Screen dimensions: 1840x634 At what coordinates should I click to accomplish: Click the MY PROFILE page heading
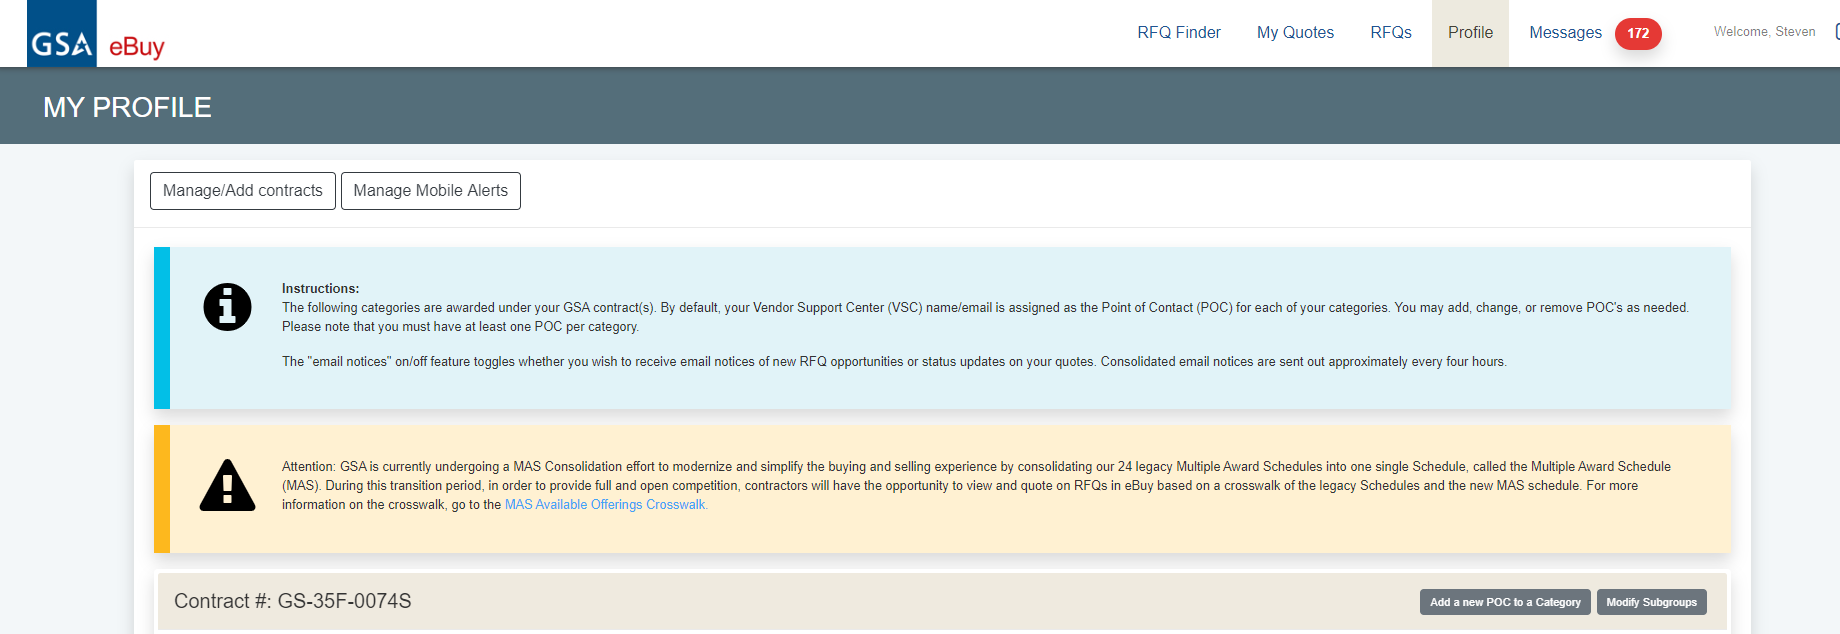(127, 107)
